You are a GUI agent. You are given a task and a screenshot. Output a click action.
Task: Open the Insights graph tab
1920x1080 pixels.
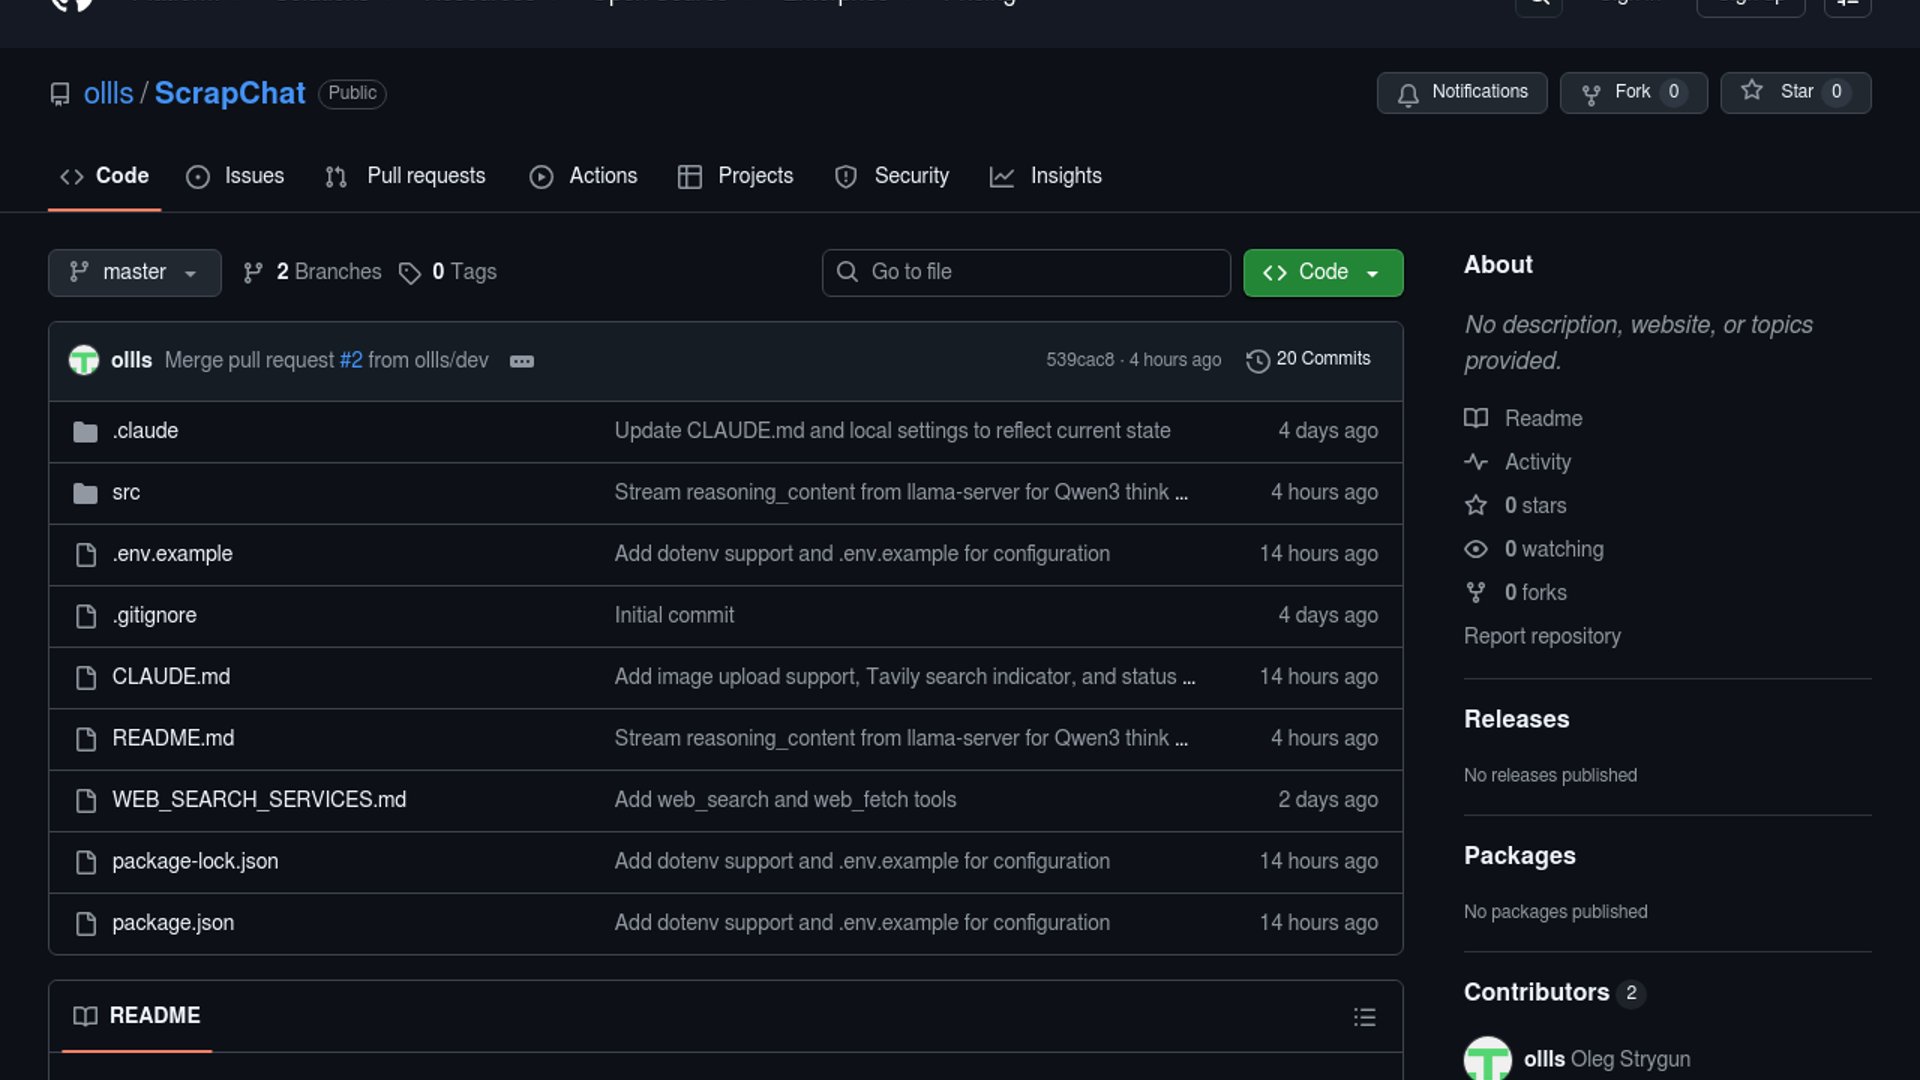1045,176
